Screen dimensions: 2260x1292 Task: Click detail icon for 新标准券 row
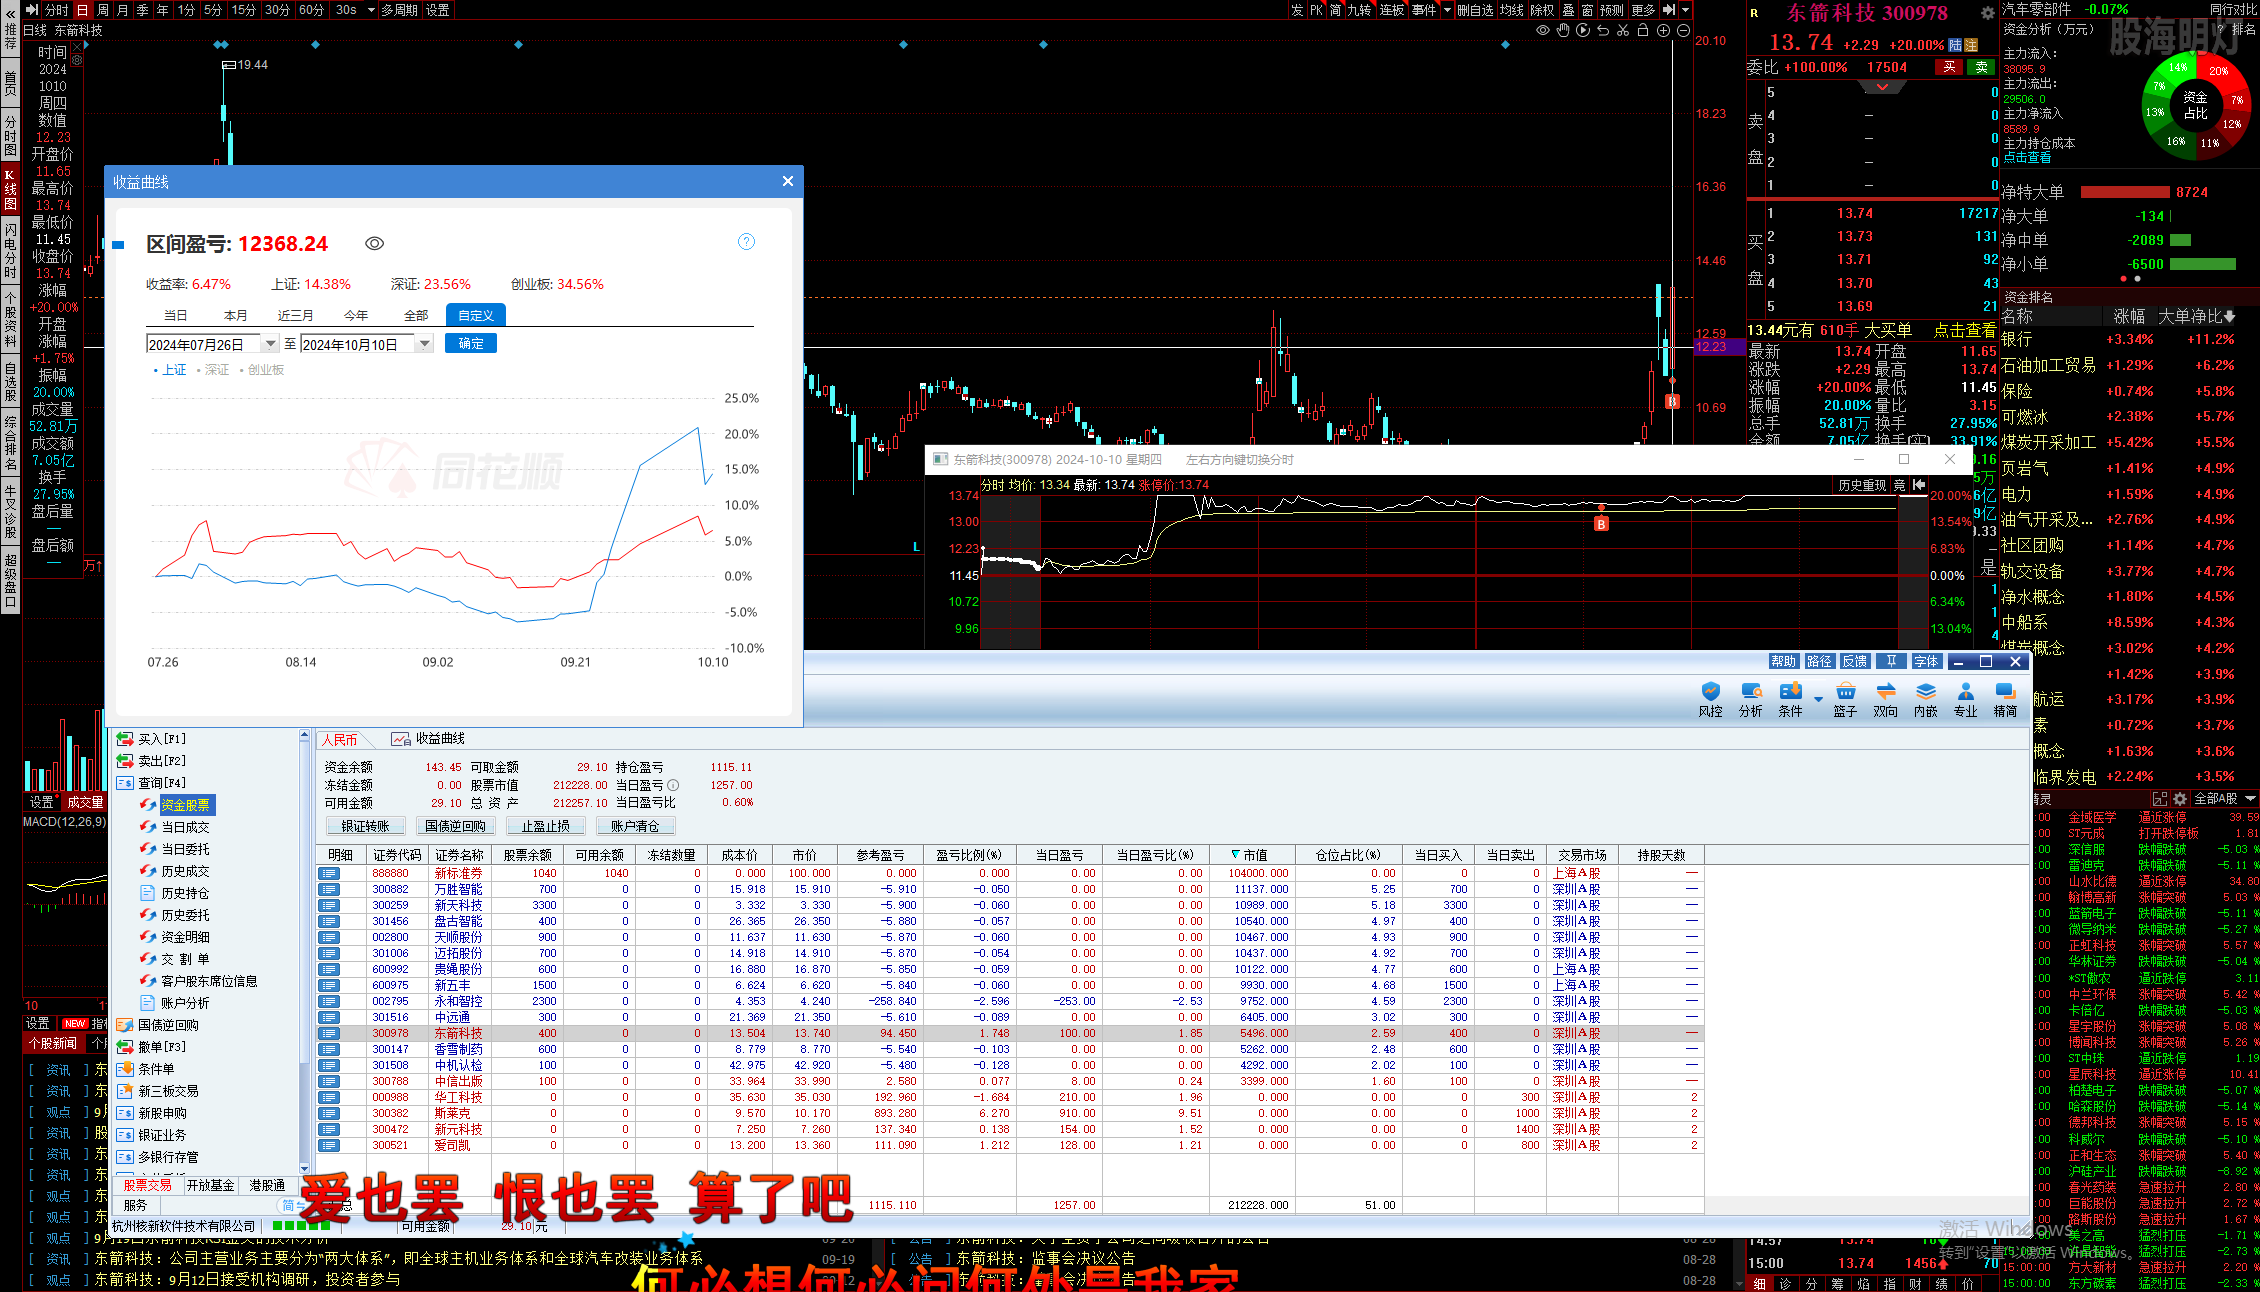pyautogui.click(x=328, y=873)
